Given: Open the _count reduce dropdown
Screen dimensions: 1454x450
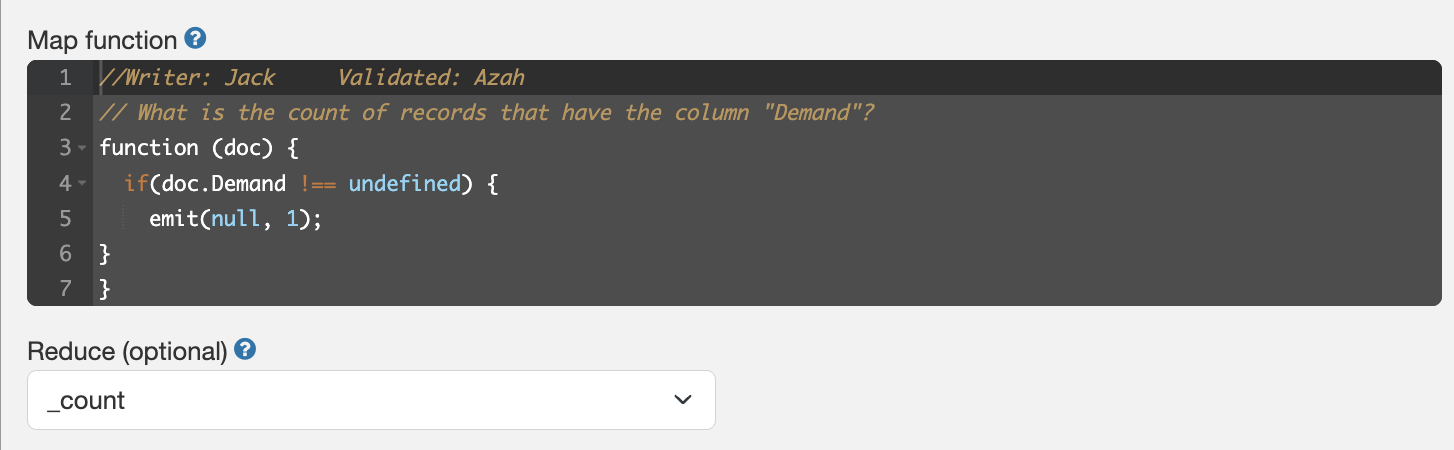Looking at the screenshot, I should coord(371,401).
